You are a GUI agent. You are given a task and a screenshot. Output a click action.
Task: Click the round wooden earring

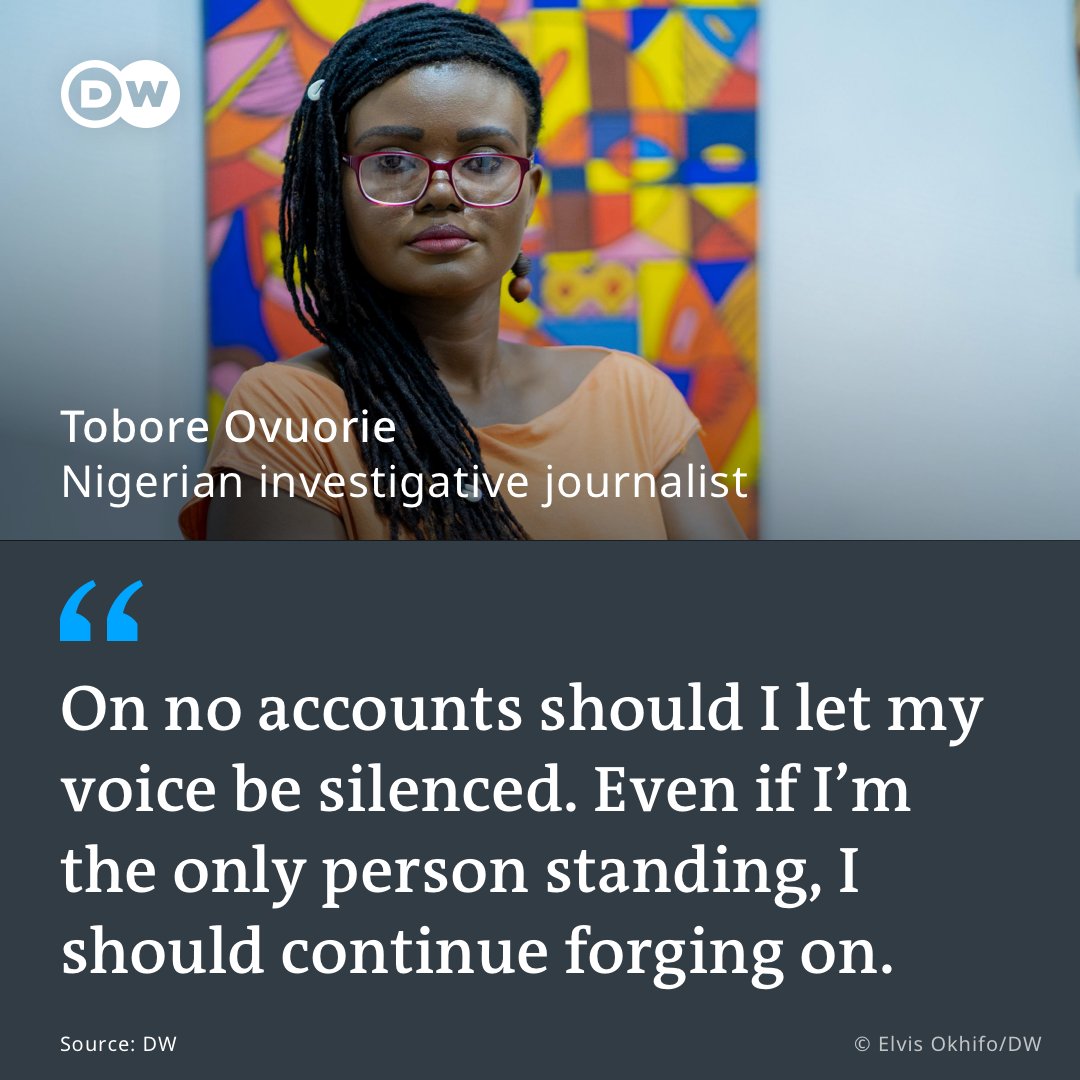click(520, 281)
